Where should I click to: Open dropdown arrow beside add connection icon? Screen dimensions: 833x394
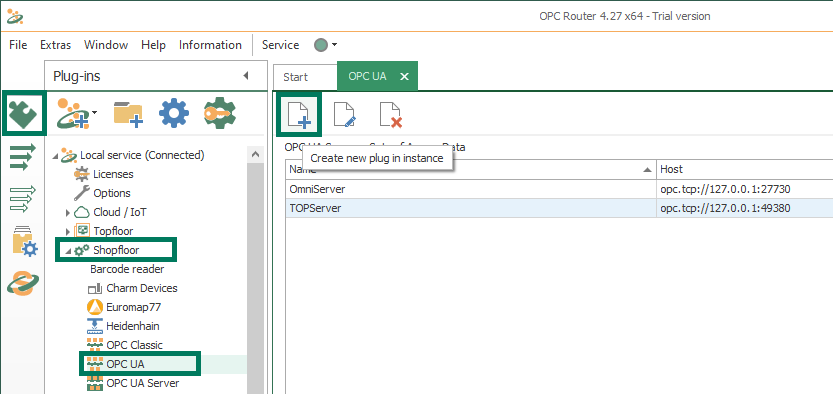click(95, 112)
